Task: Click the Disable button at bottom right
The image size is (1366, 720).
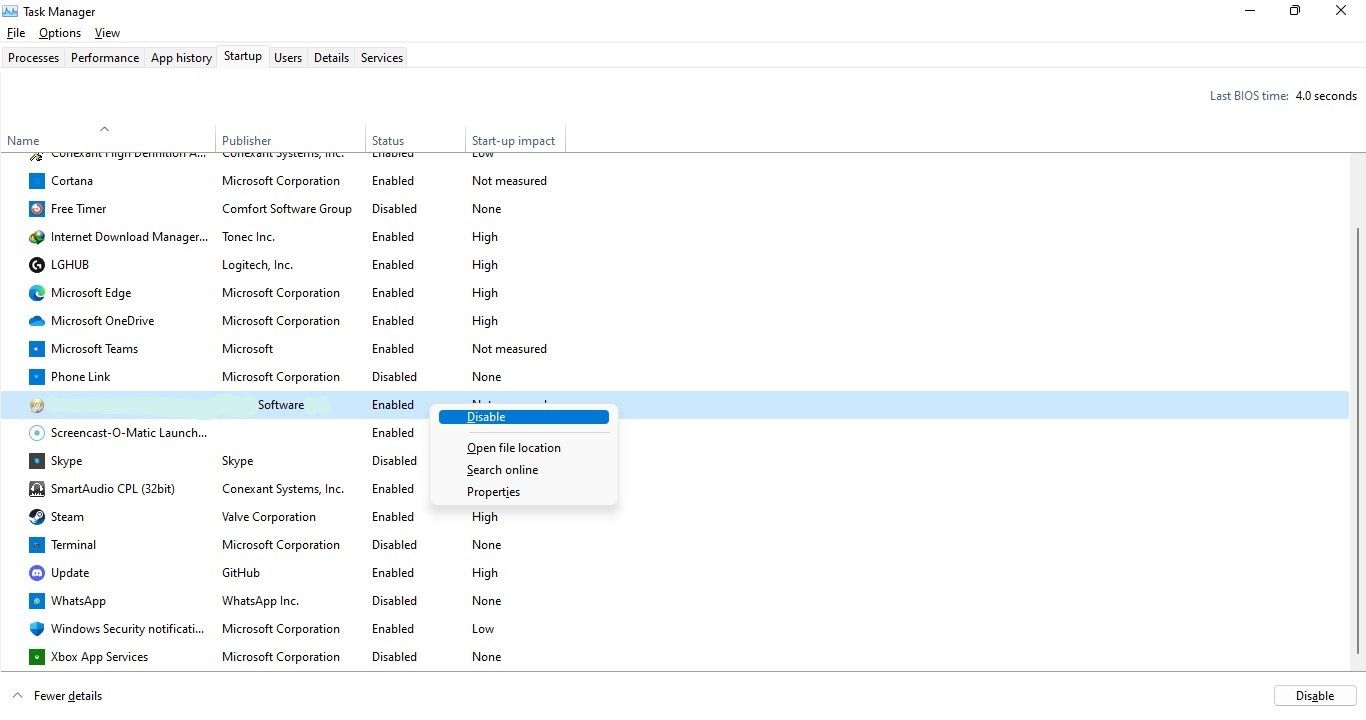Action: [1315, 696]
